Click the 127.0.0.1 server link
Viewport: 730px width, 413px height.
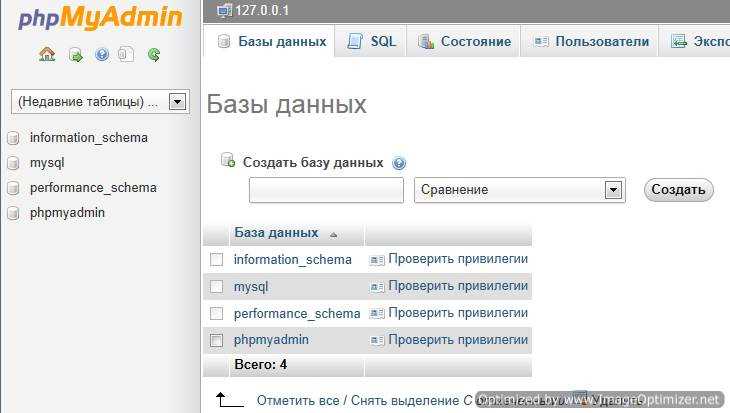(262, 10)
